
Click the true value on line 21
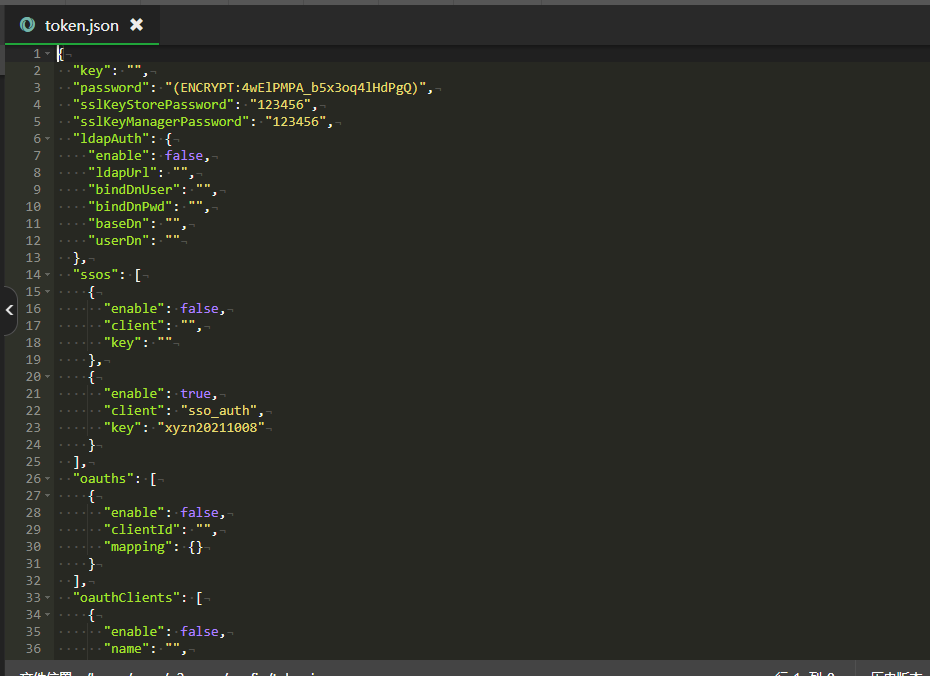[196, 393]
